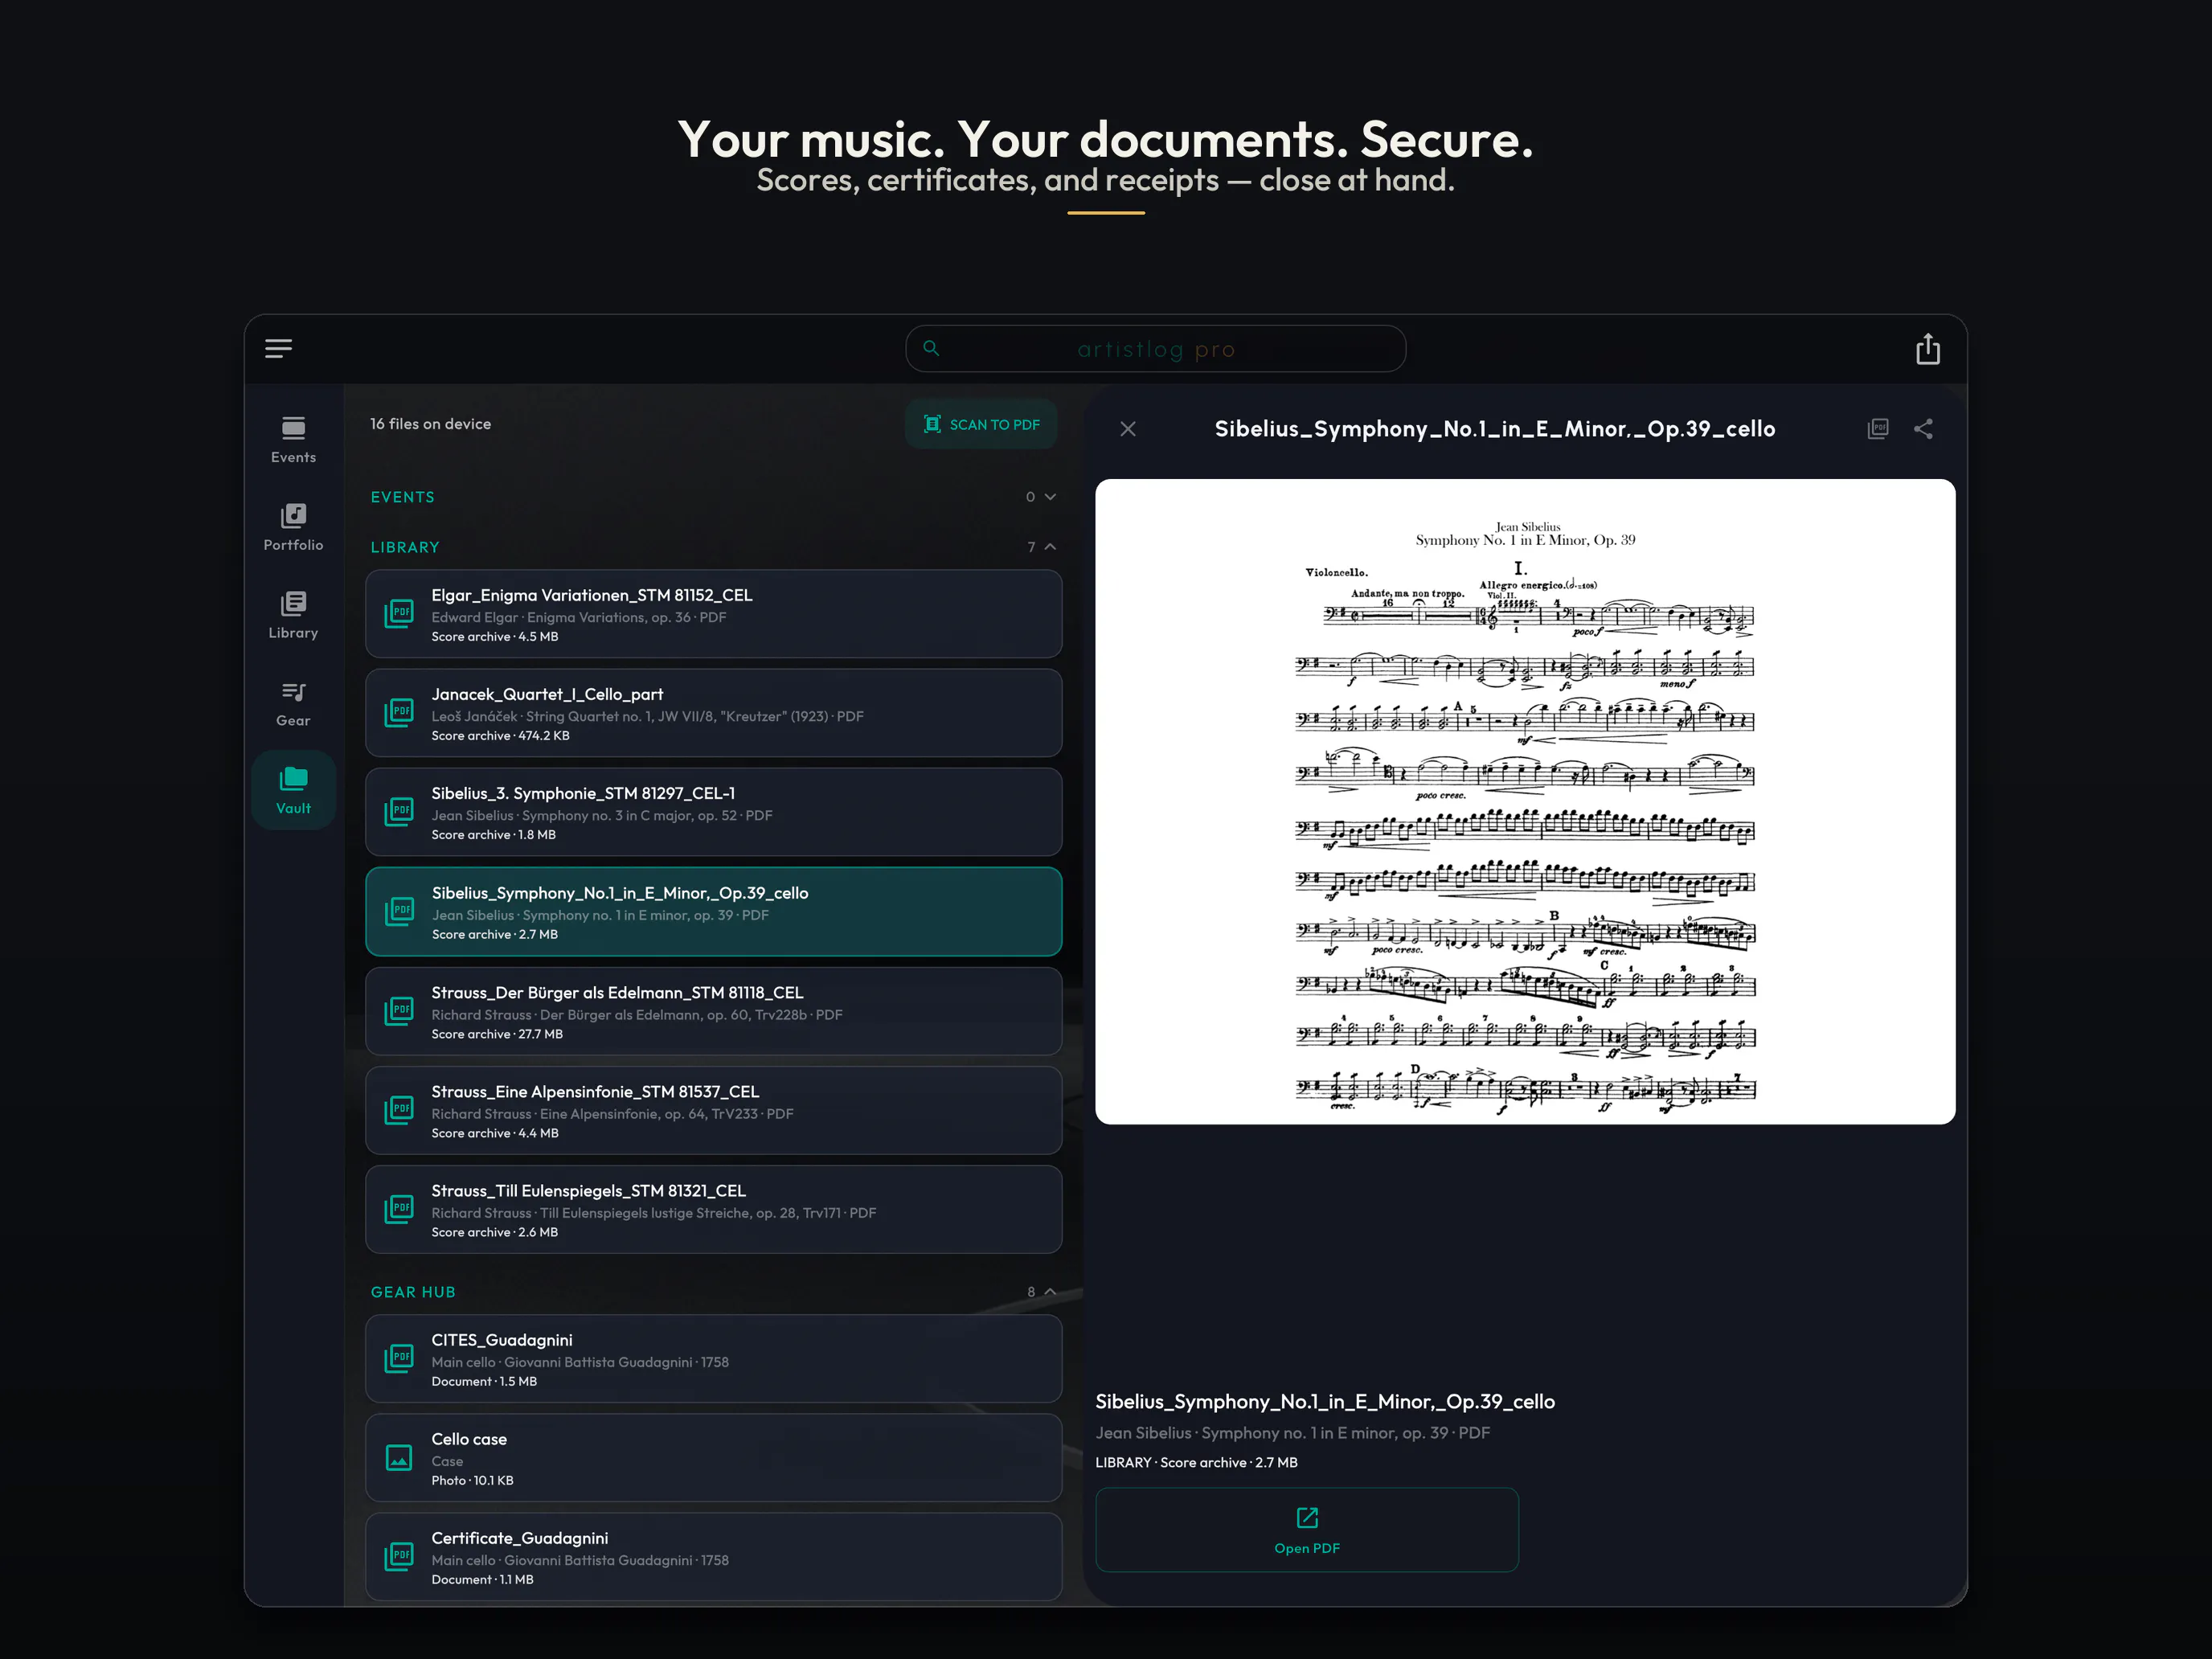
Task: Click PDF icon of Sibelius 3. Symphonie file
Action: click(x=399, y=811)
